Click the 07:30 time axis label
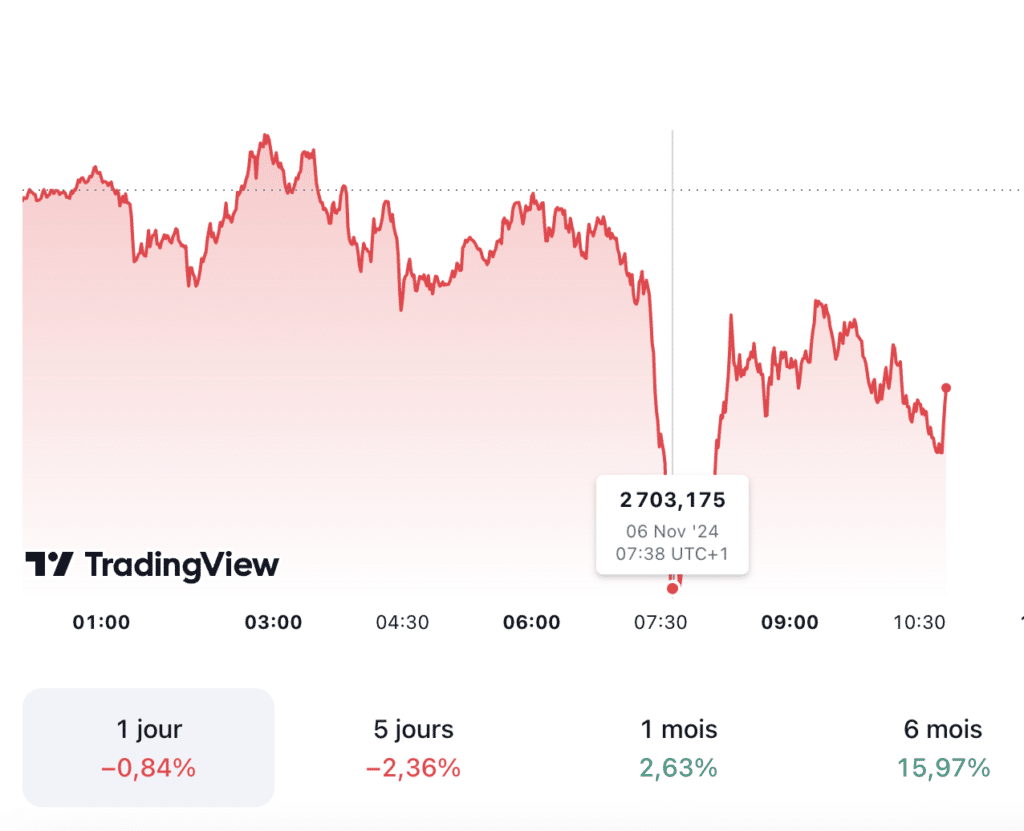The width and height of the screenshot is (1024, 831). [x=660, y=622]
